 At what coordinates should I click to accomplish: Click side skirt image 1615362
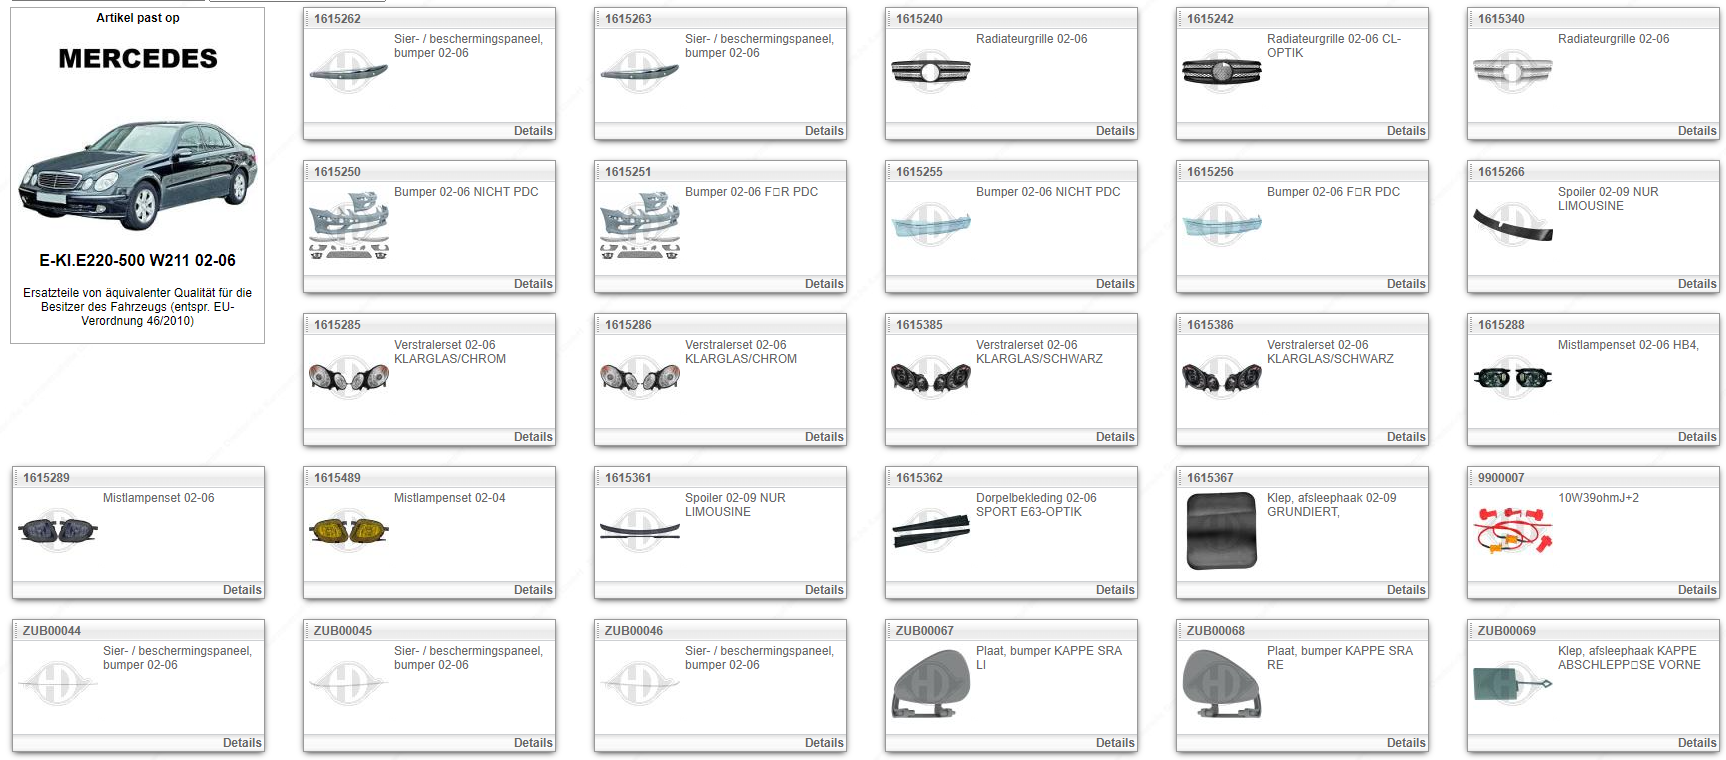[x=931, y=531]
